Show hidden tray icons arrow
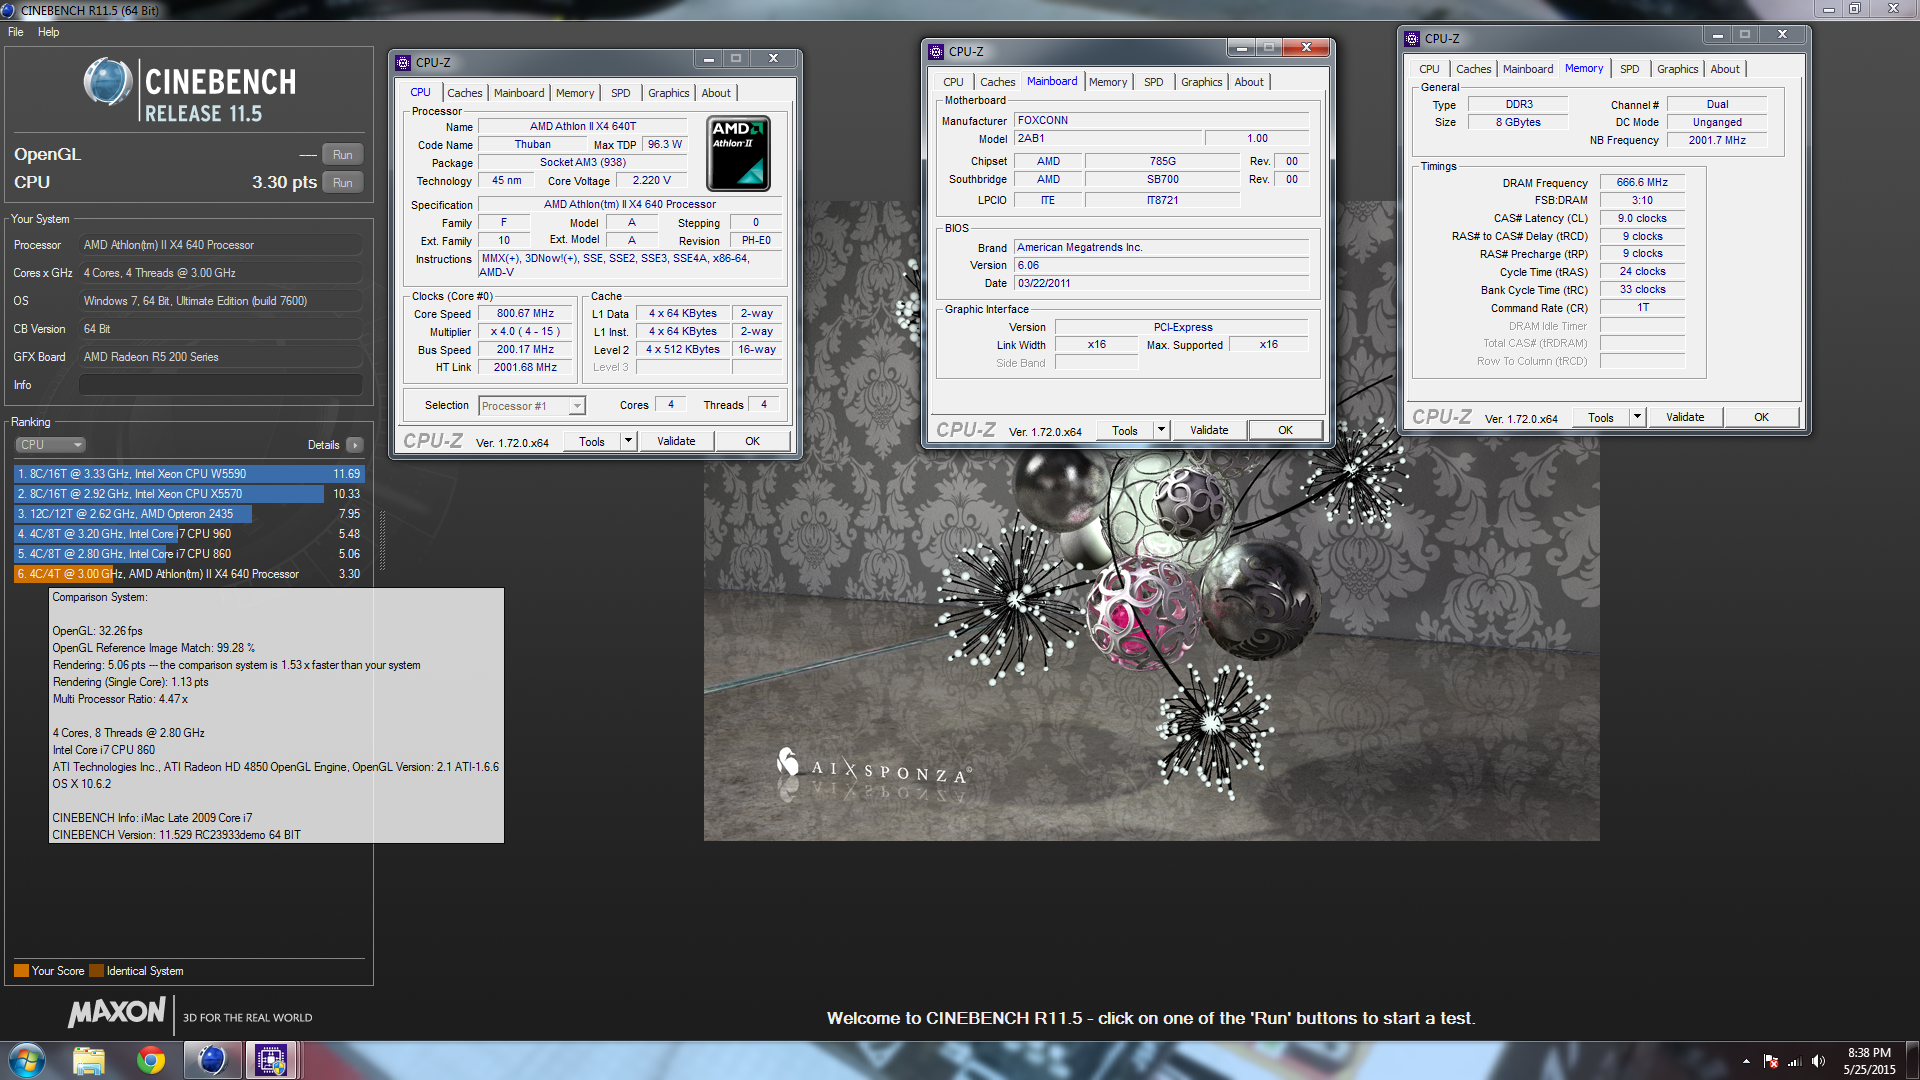 (x=1746, y=1061)
